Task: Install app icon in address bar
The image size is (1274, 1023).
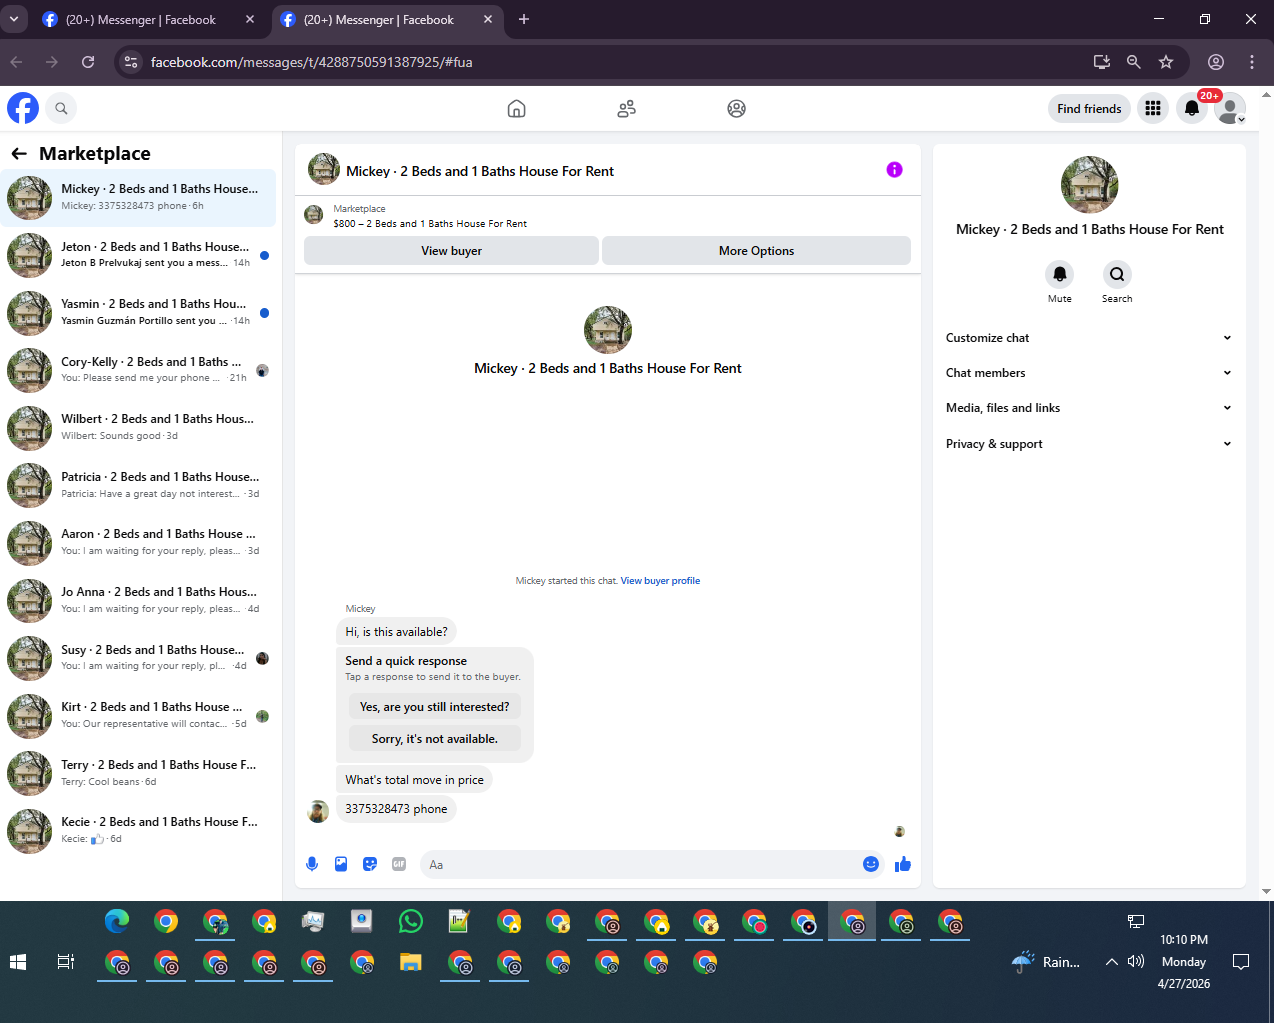Action: (x=1102, y=62)
